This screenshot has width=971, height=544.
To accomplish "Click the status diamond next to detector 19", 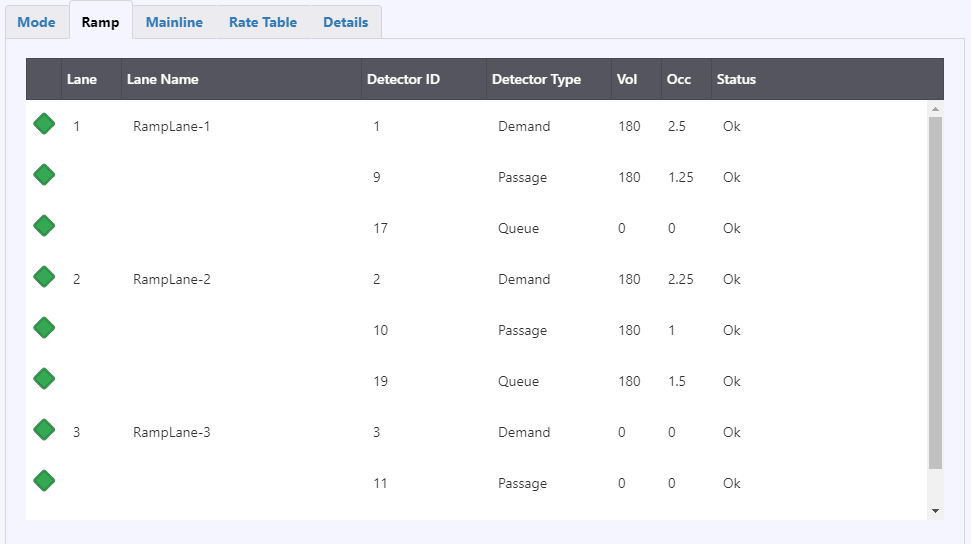I will tap(44, 379).
